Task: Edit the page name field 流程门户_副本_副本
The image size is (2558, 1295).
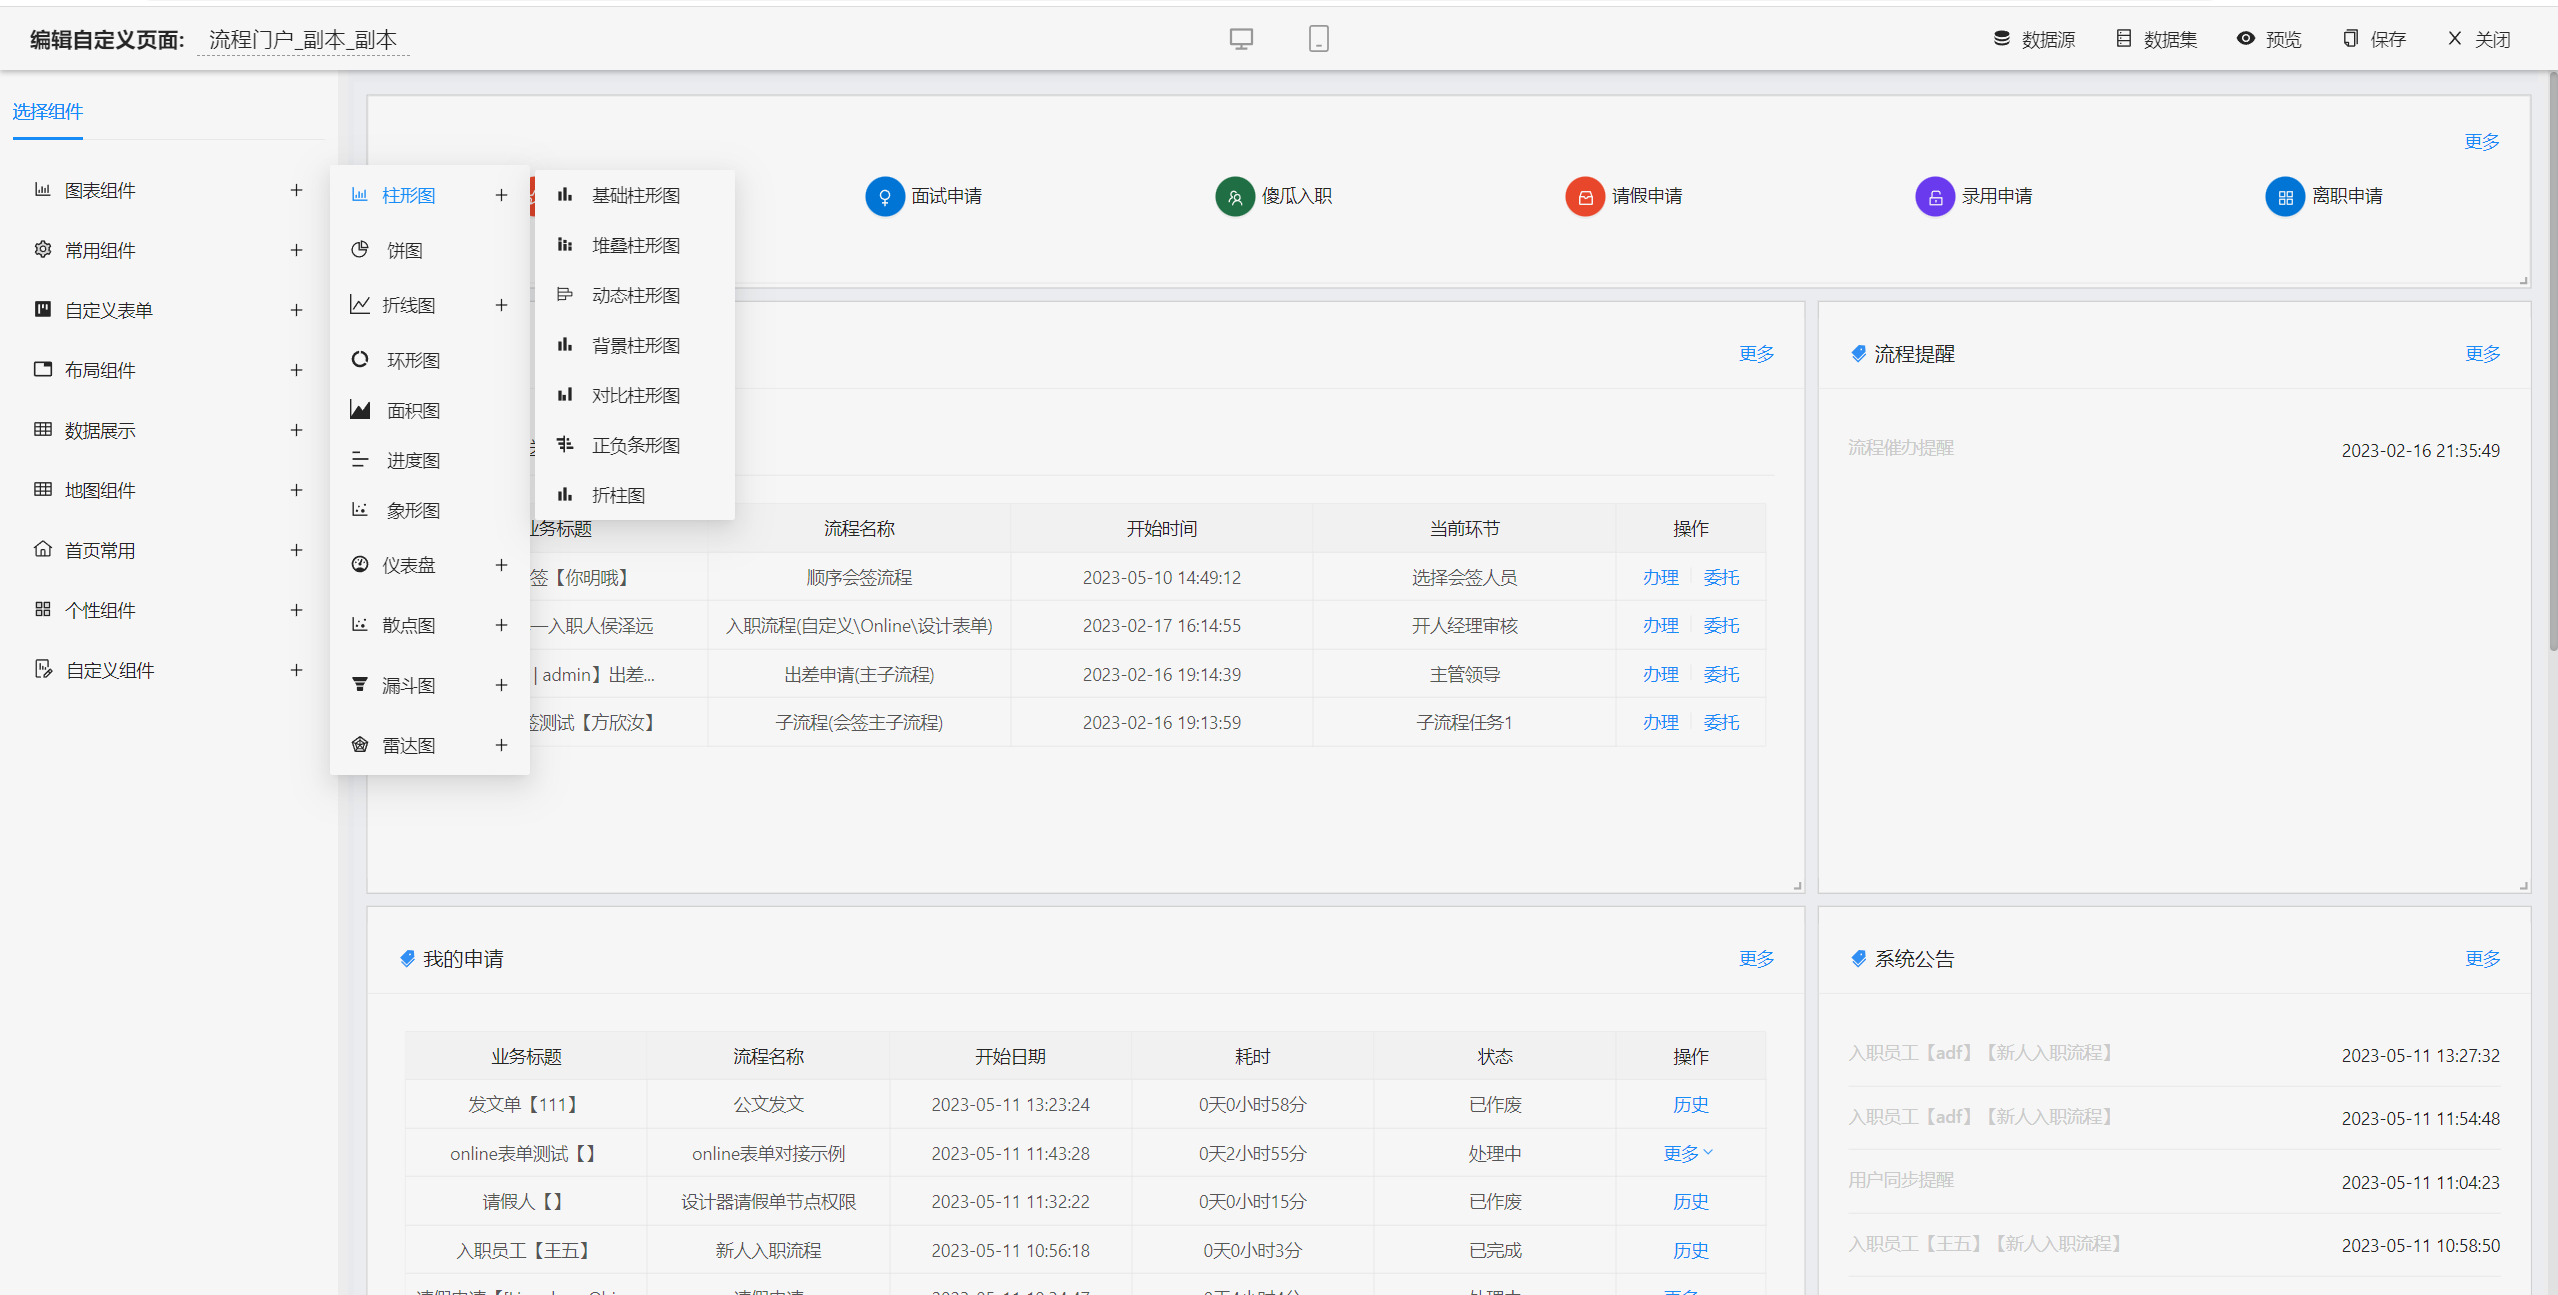Action: [x=303, y=39]
